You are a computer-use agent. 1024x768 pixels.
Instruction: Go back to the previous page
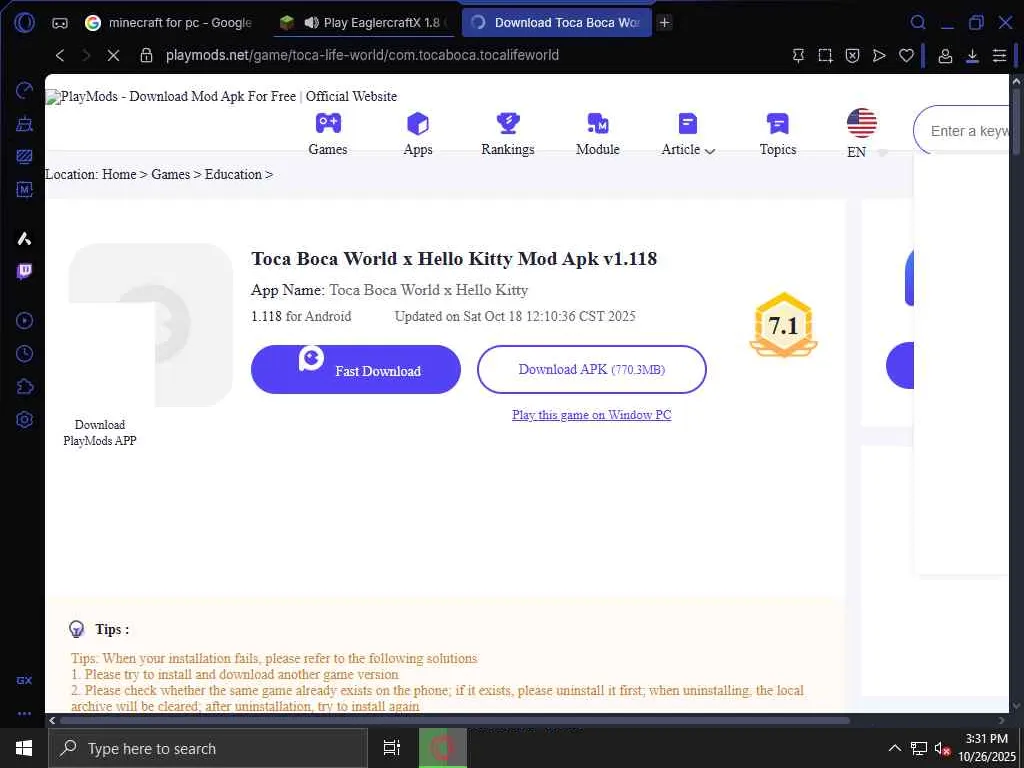point(59,56)
